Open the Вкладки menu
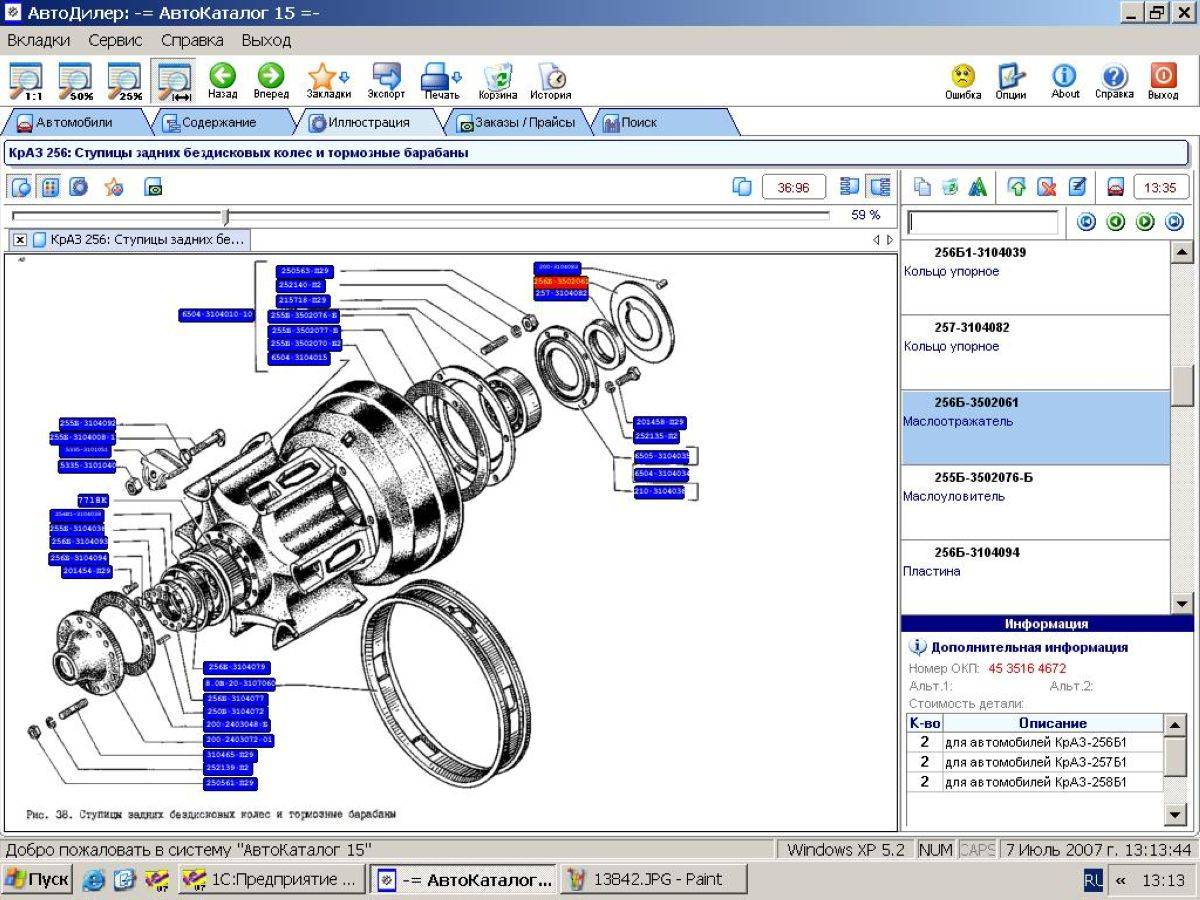1200x900 pixels. point(39,41)
